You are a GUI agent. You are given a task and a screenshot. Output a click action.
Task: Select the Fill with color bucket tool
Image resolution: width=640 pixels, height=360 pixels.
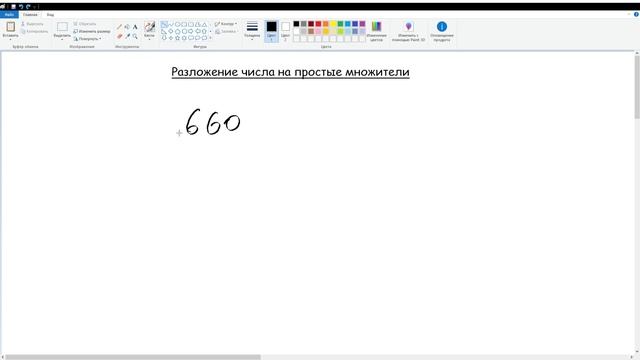pyautogui.click(x=127, y=27)
